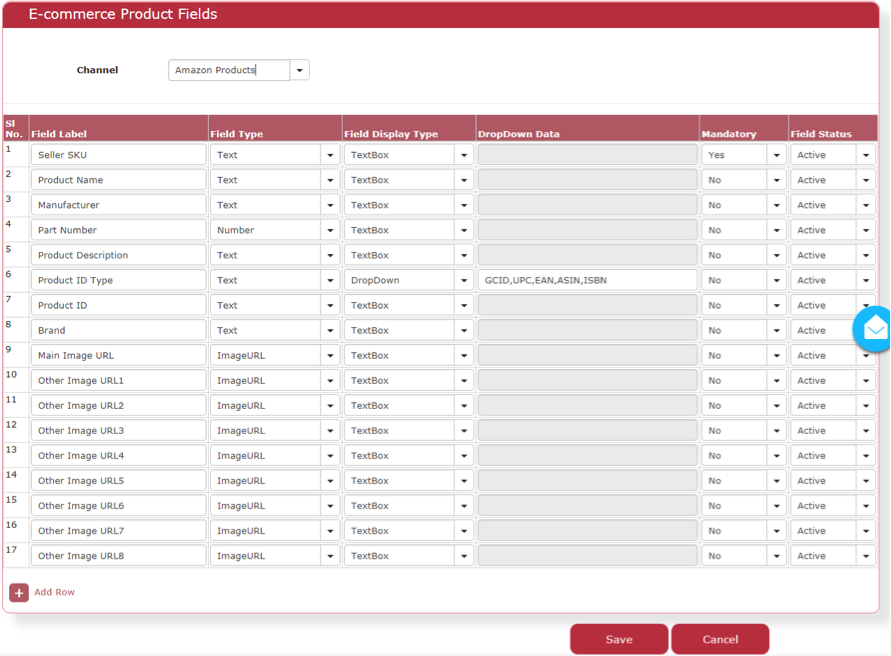Image resolution: width=891 pixels, height=656 pixels.
Task: Edit the Part Number field label
Action: (x=119, y=230)
